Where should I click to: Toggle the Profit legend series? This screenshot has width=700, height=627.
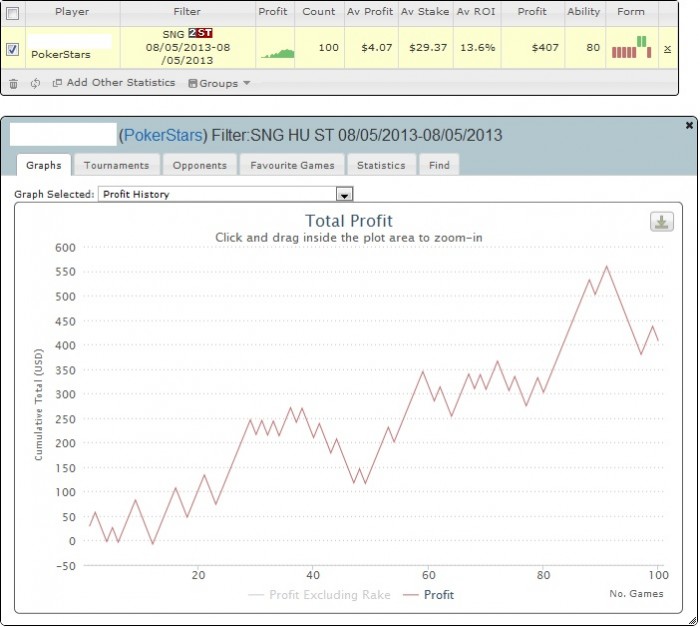point(429,595)
